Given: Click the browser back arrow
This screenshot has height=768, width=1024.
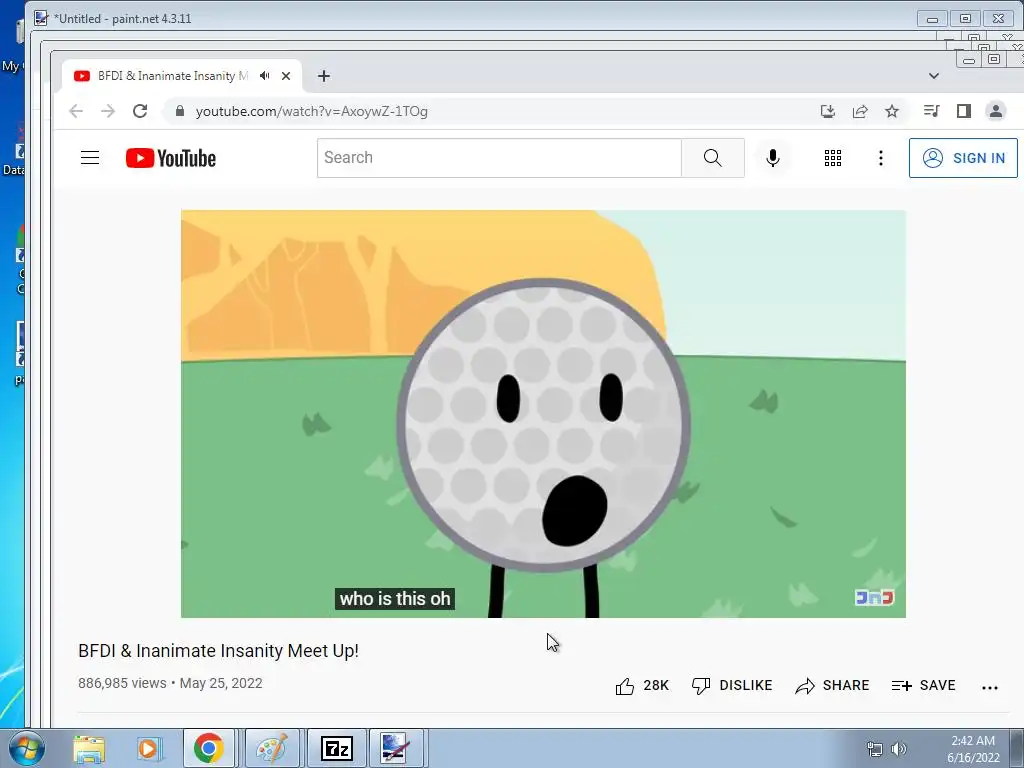Looking at the screenshot, I should coord(76,111).
